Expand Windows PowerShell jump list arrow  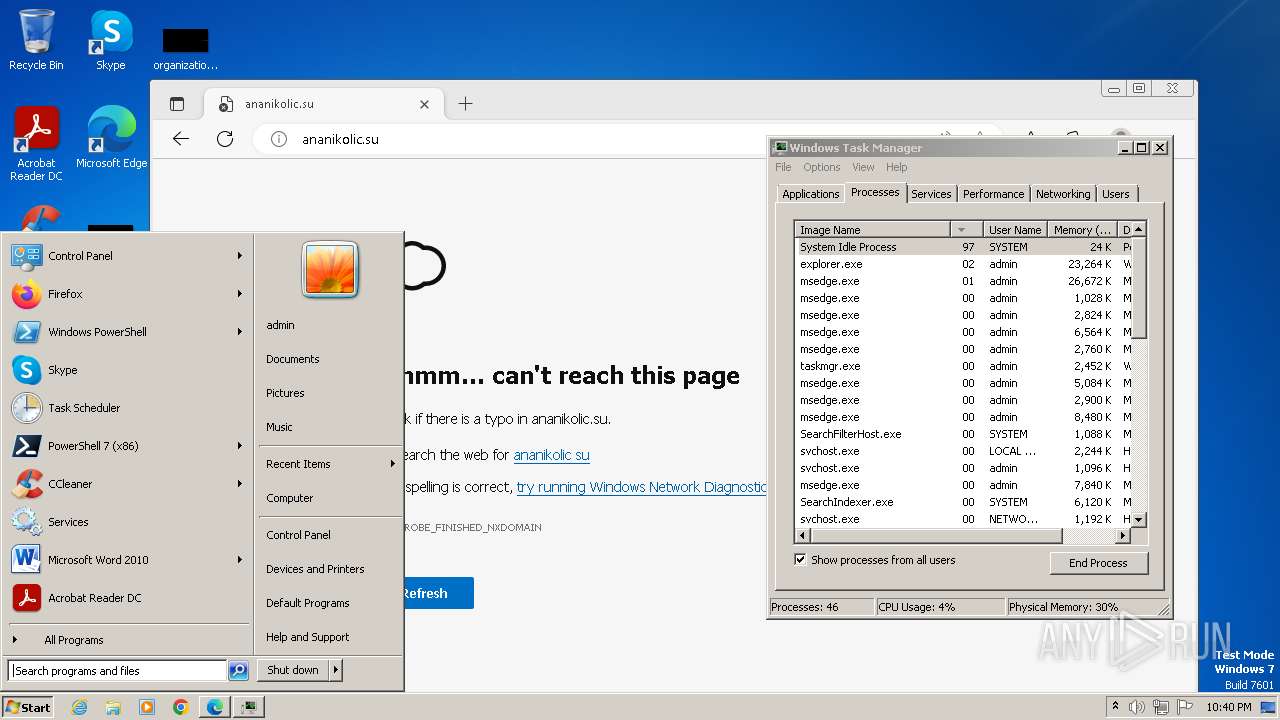pyautogui.click(x=240, y=332)
